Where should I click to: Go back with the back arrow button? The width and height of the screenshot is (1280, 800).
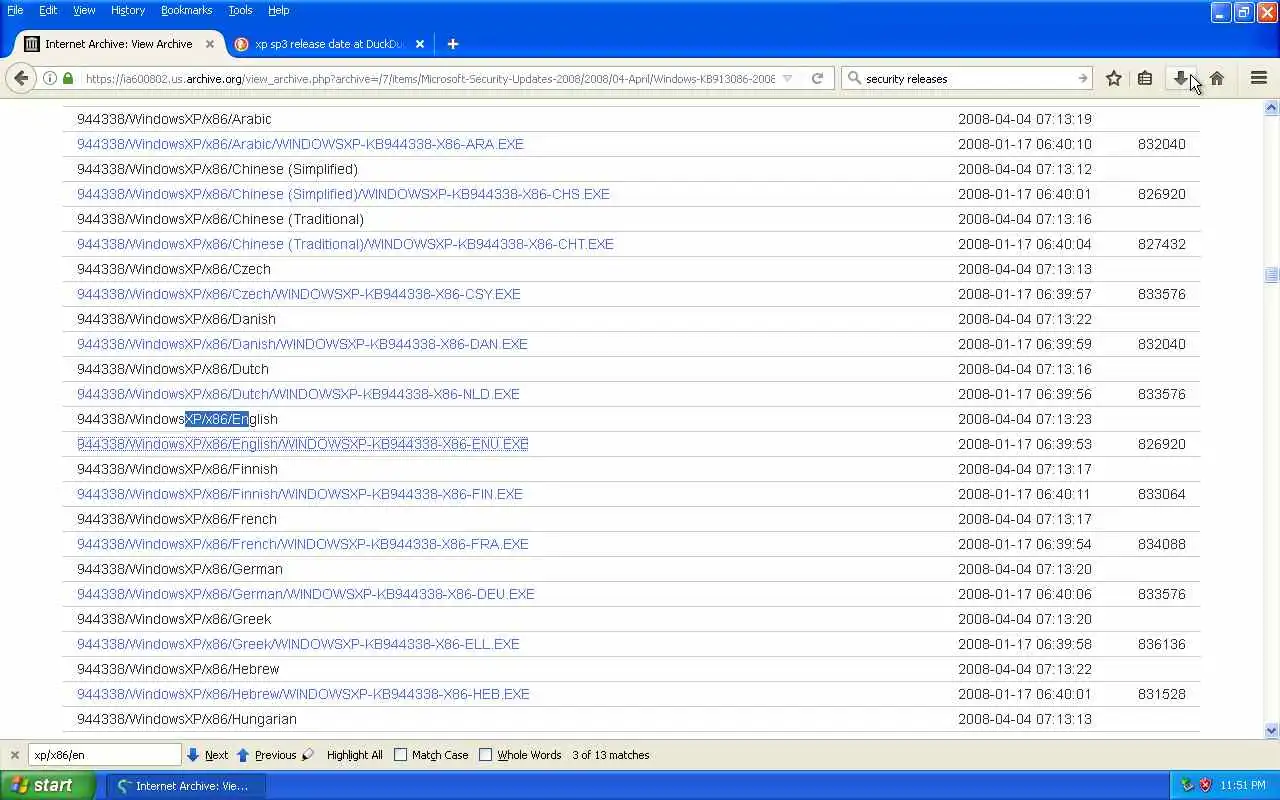[21, 78]
